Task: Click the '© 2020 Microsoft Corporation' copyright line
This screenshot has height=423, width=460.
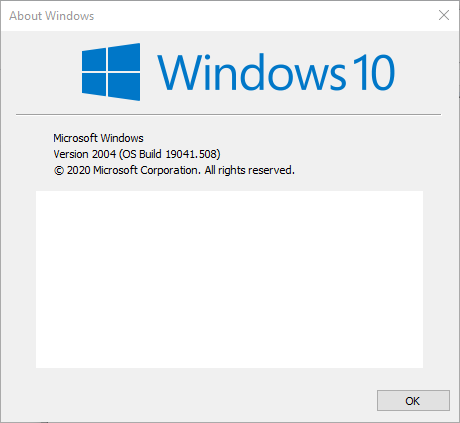Action: [x=174, y=170]
